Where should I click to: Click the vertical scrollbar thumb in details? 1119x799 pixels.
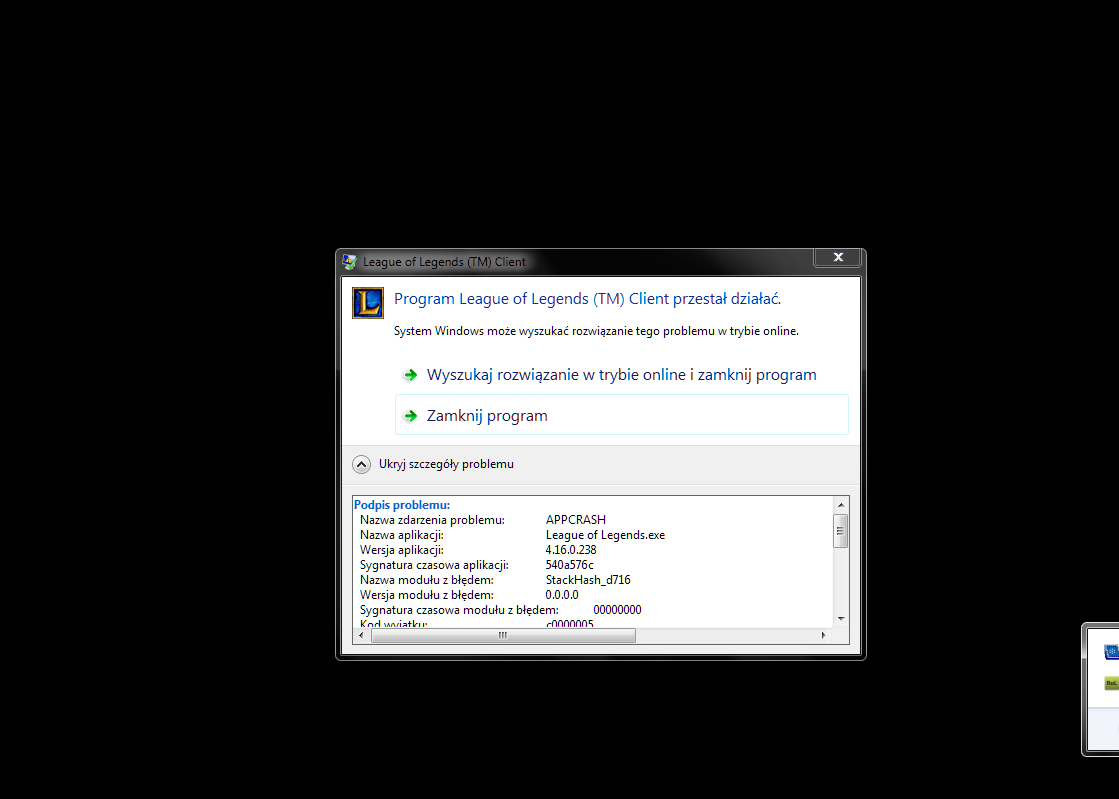[x=841, y=531]
